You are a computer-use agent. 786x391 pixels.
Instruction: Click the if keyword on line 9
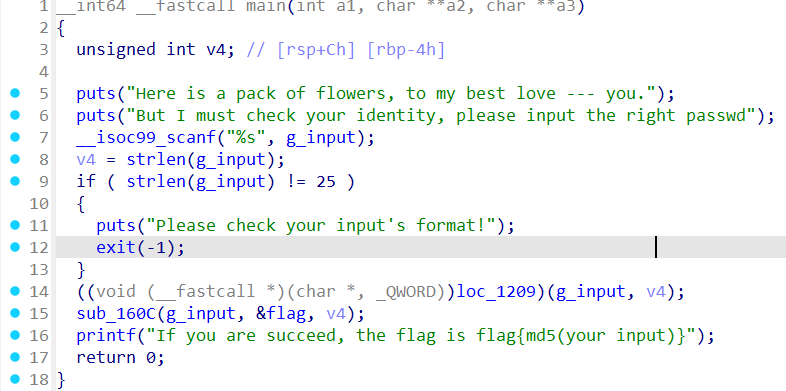86,181
